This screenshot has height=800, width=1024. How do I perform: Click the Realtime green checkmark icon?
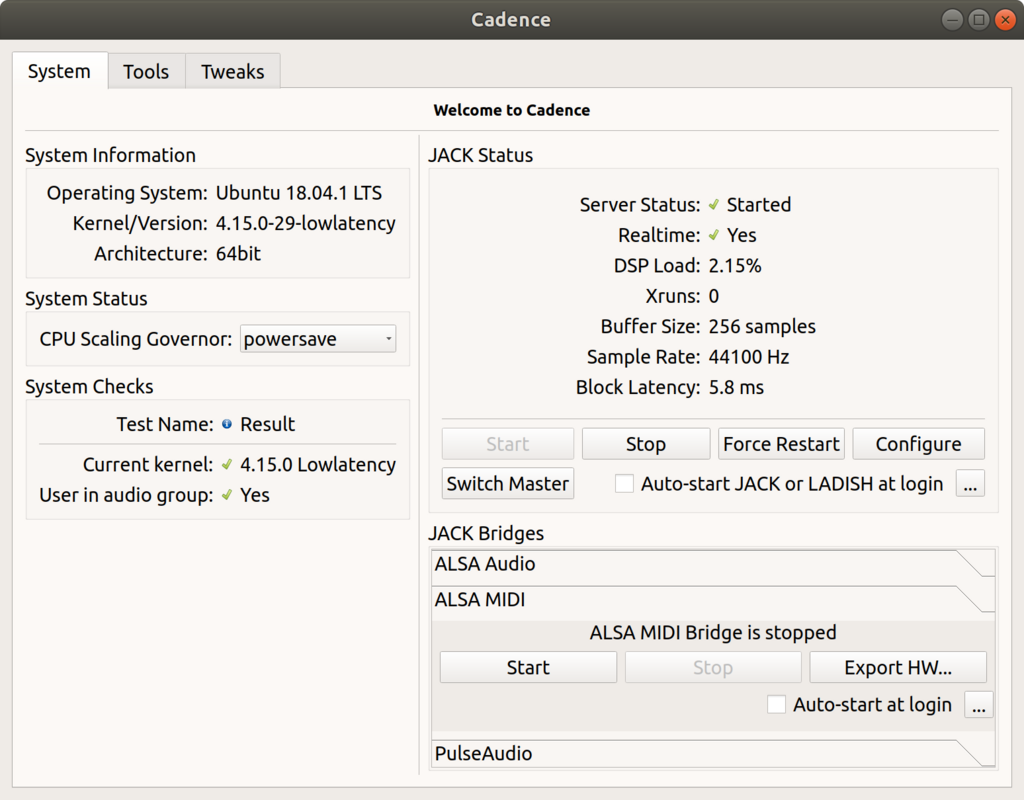coord(714,236)
